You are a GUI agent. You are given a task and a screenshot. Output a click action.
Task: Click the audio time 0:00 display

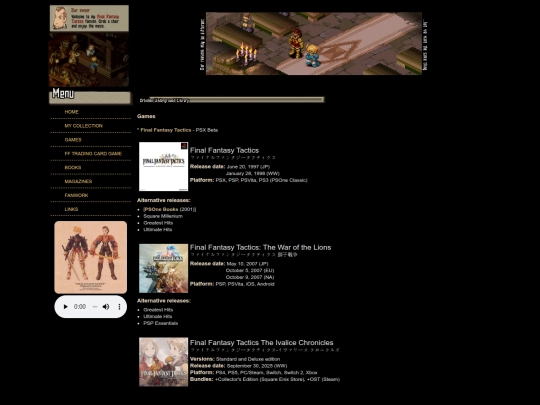(x=80, y=307)
